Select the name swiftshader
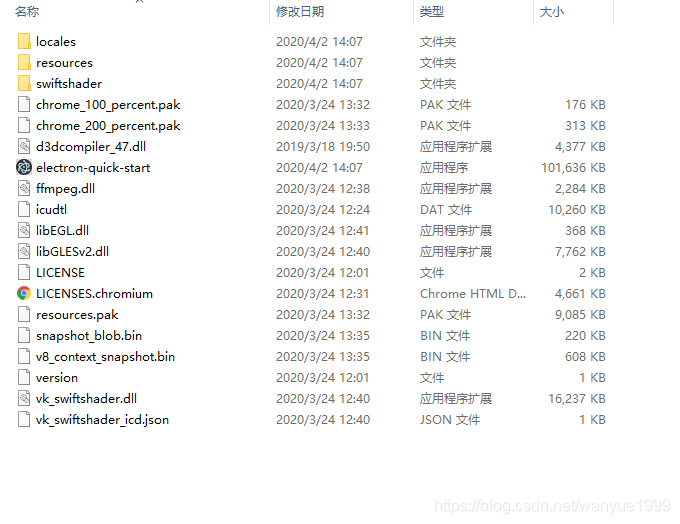This screenshot has height=524, width=680. coord(69,84)
